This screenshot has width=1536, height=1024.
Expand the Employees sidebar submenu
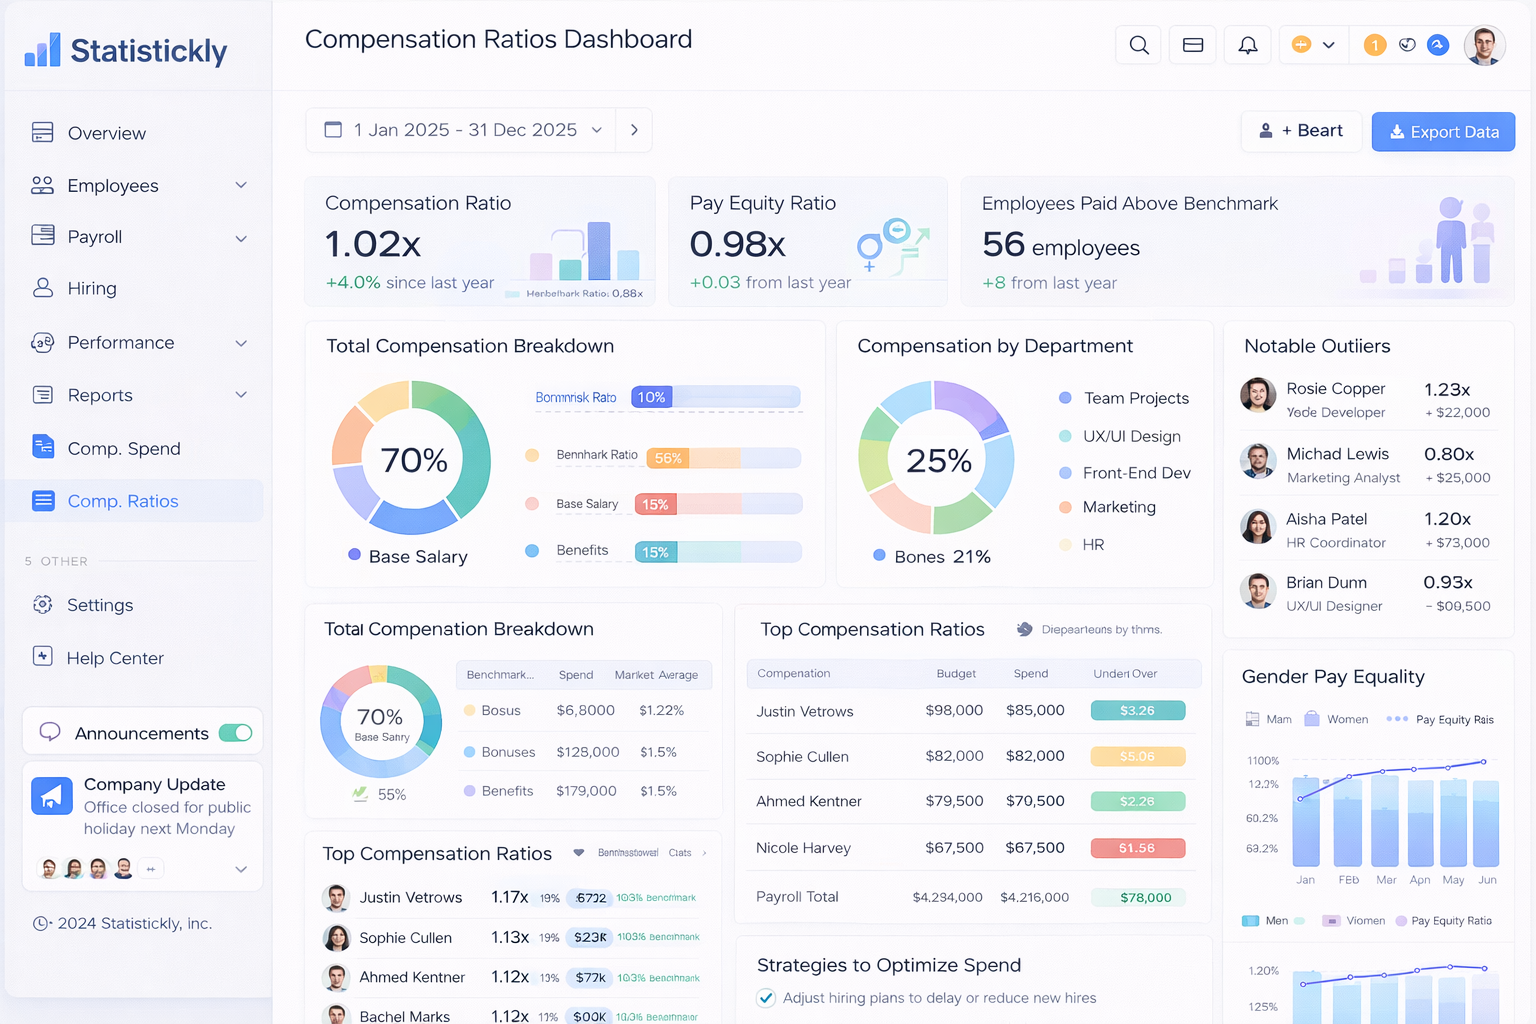(241, 185)
